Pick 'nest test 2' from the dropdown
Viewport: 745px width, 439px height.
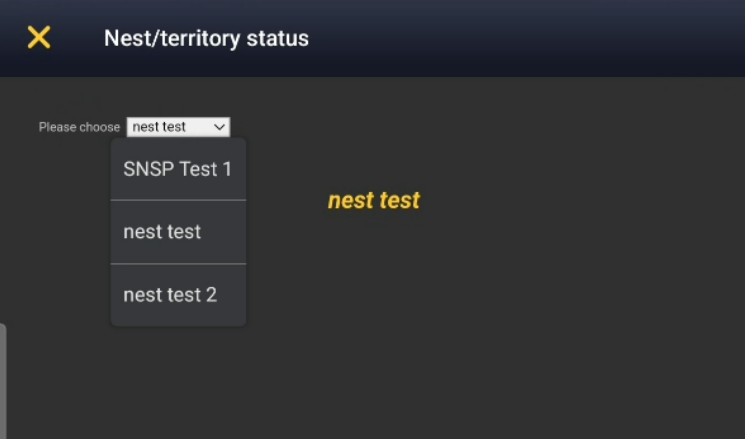point(170,295)
